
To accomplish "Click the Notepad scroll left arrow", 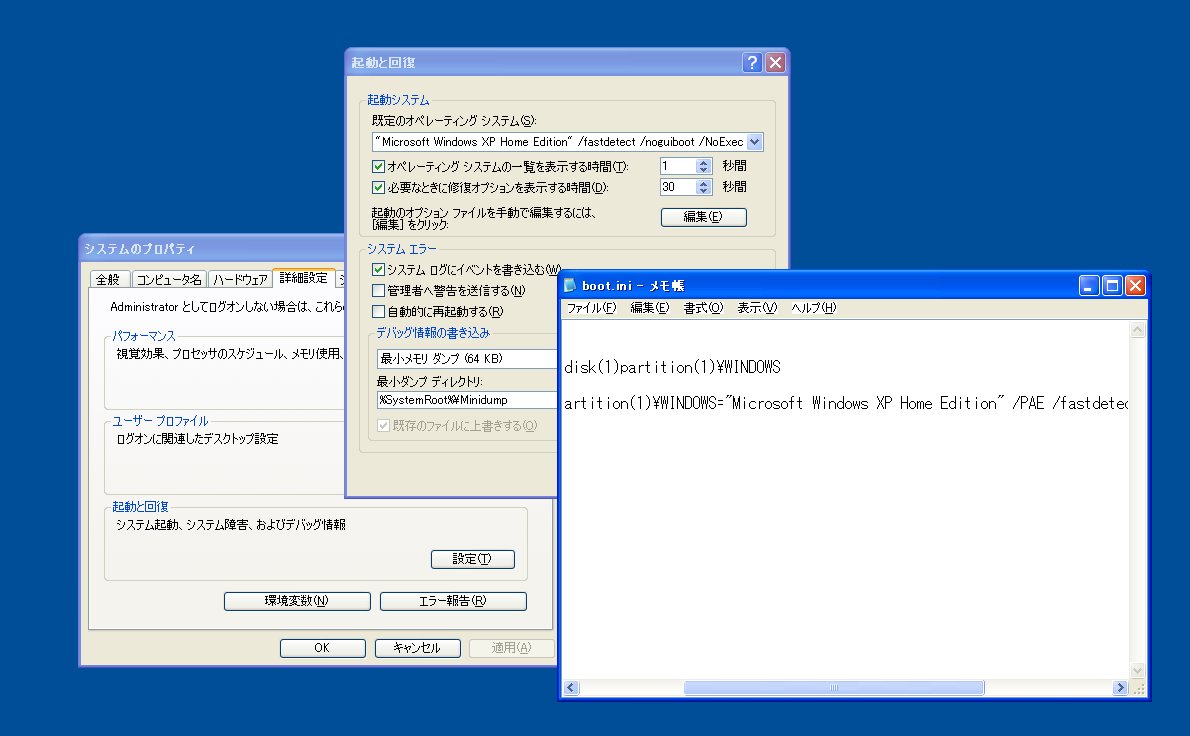I will pos(571,687).
